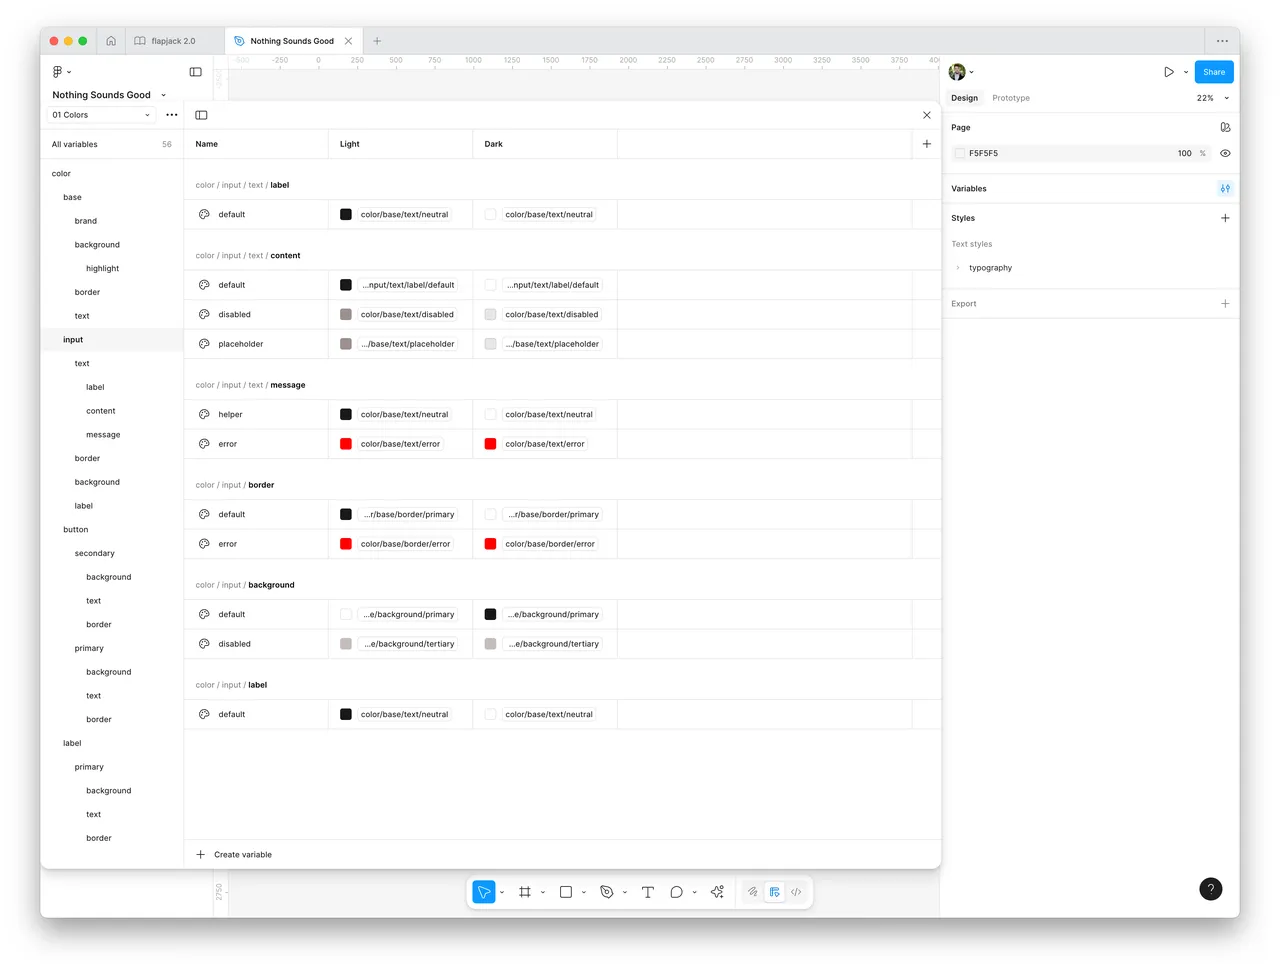Open the Actions AI tool
The height and width of the screenshot is (971, 1280).
click(x=718, y=892)
